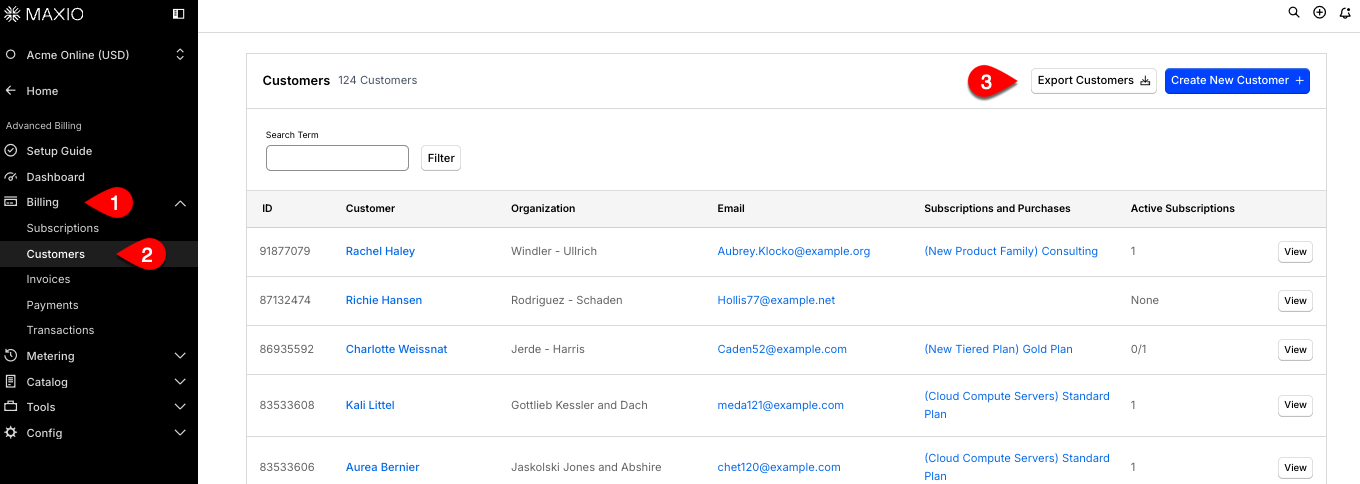Click the Tools briefcase icon
Screen dimensions: 1360x484
coord(11,407)
